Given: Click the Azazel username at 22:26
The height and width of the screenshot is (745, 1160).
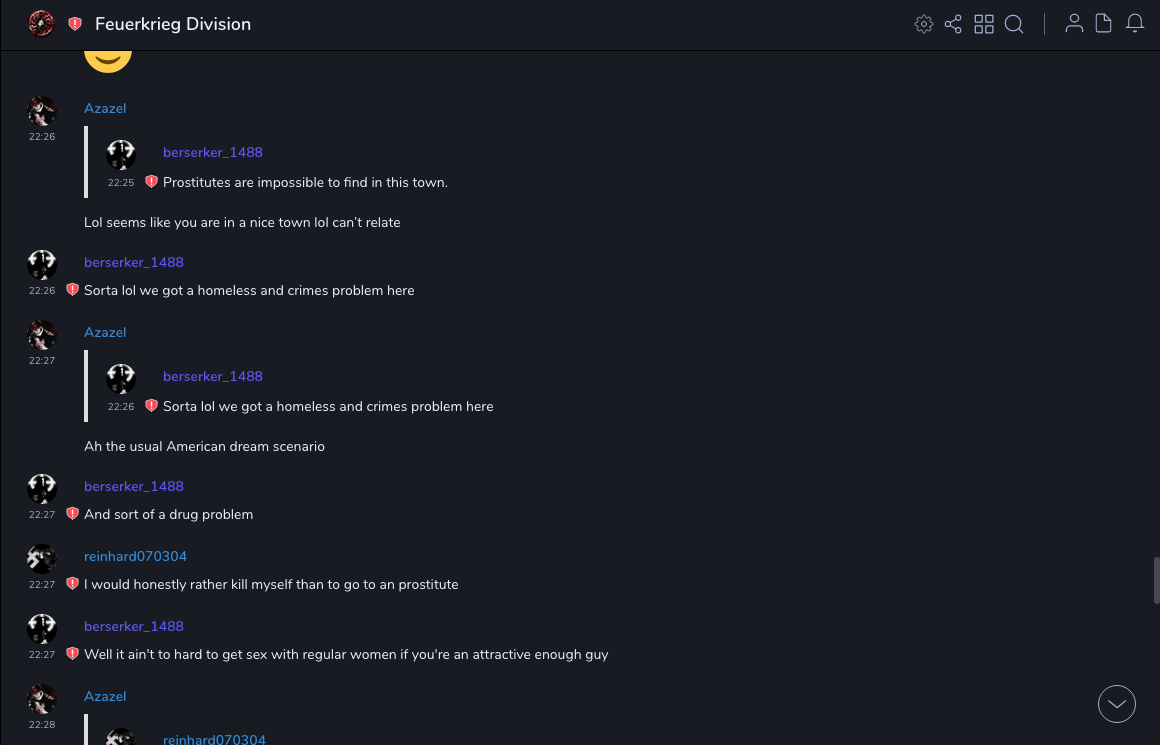Looking at the screenshot, I should pos(105,108).
